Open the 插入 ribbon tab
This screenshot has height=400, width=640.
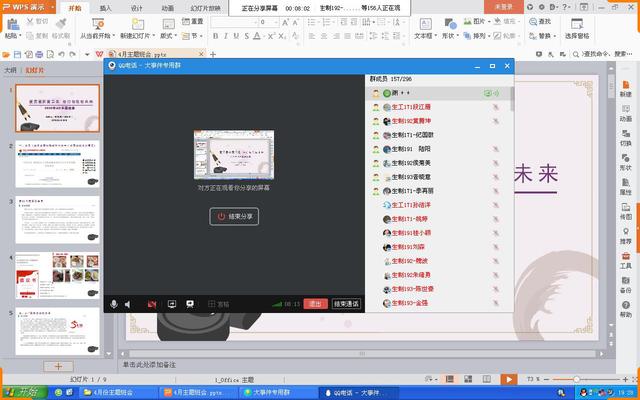coord(106,7)
